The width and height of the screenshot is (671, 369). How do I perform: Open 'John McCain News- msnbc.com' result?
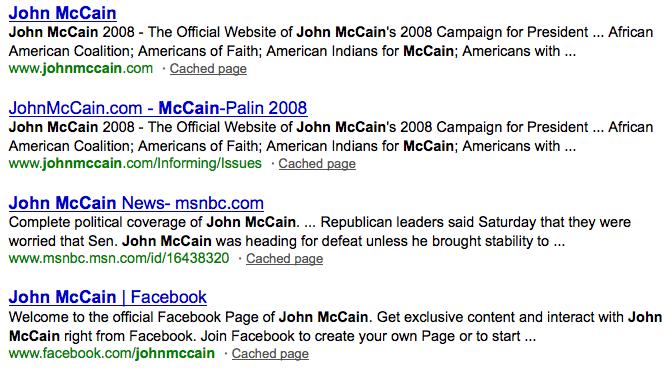(136, 203)
